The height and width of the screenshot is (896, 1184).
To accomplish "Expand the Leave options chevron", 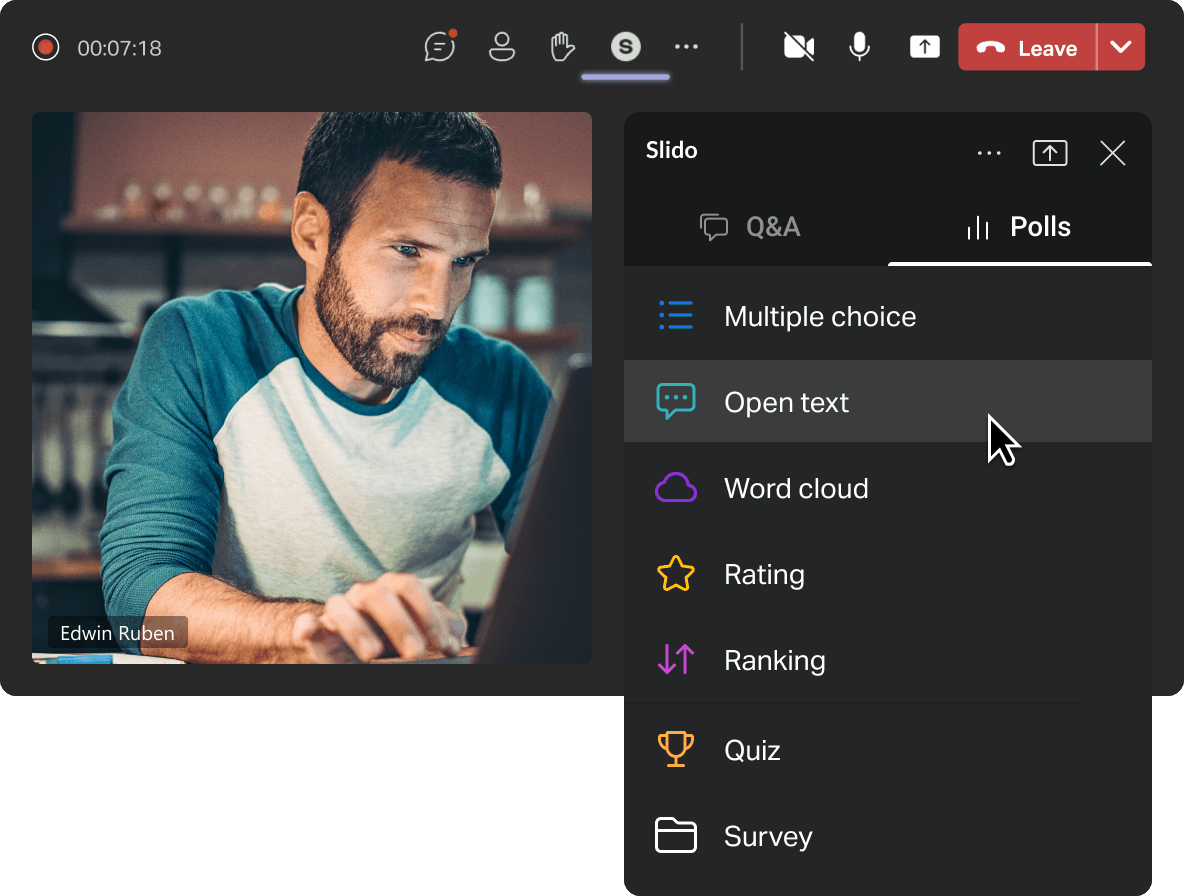I will tap(1121, 47).
